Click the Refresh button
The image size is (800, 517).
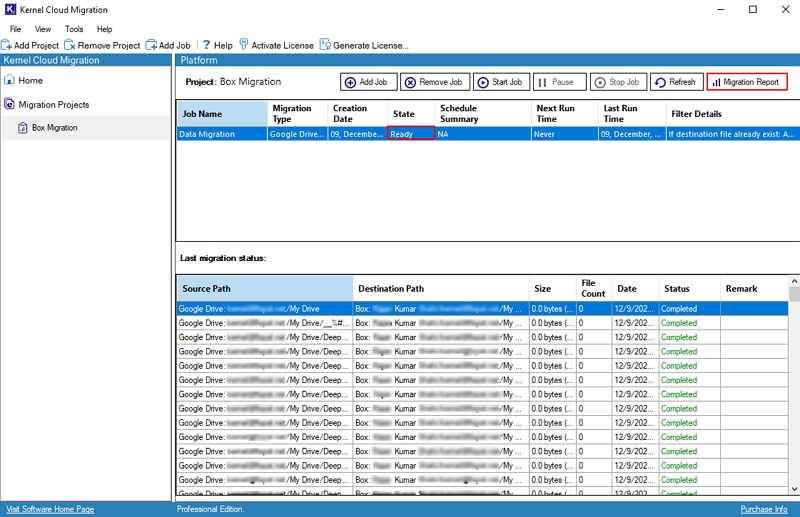[x=677, y=82]
